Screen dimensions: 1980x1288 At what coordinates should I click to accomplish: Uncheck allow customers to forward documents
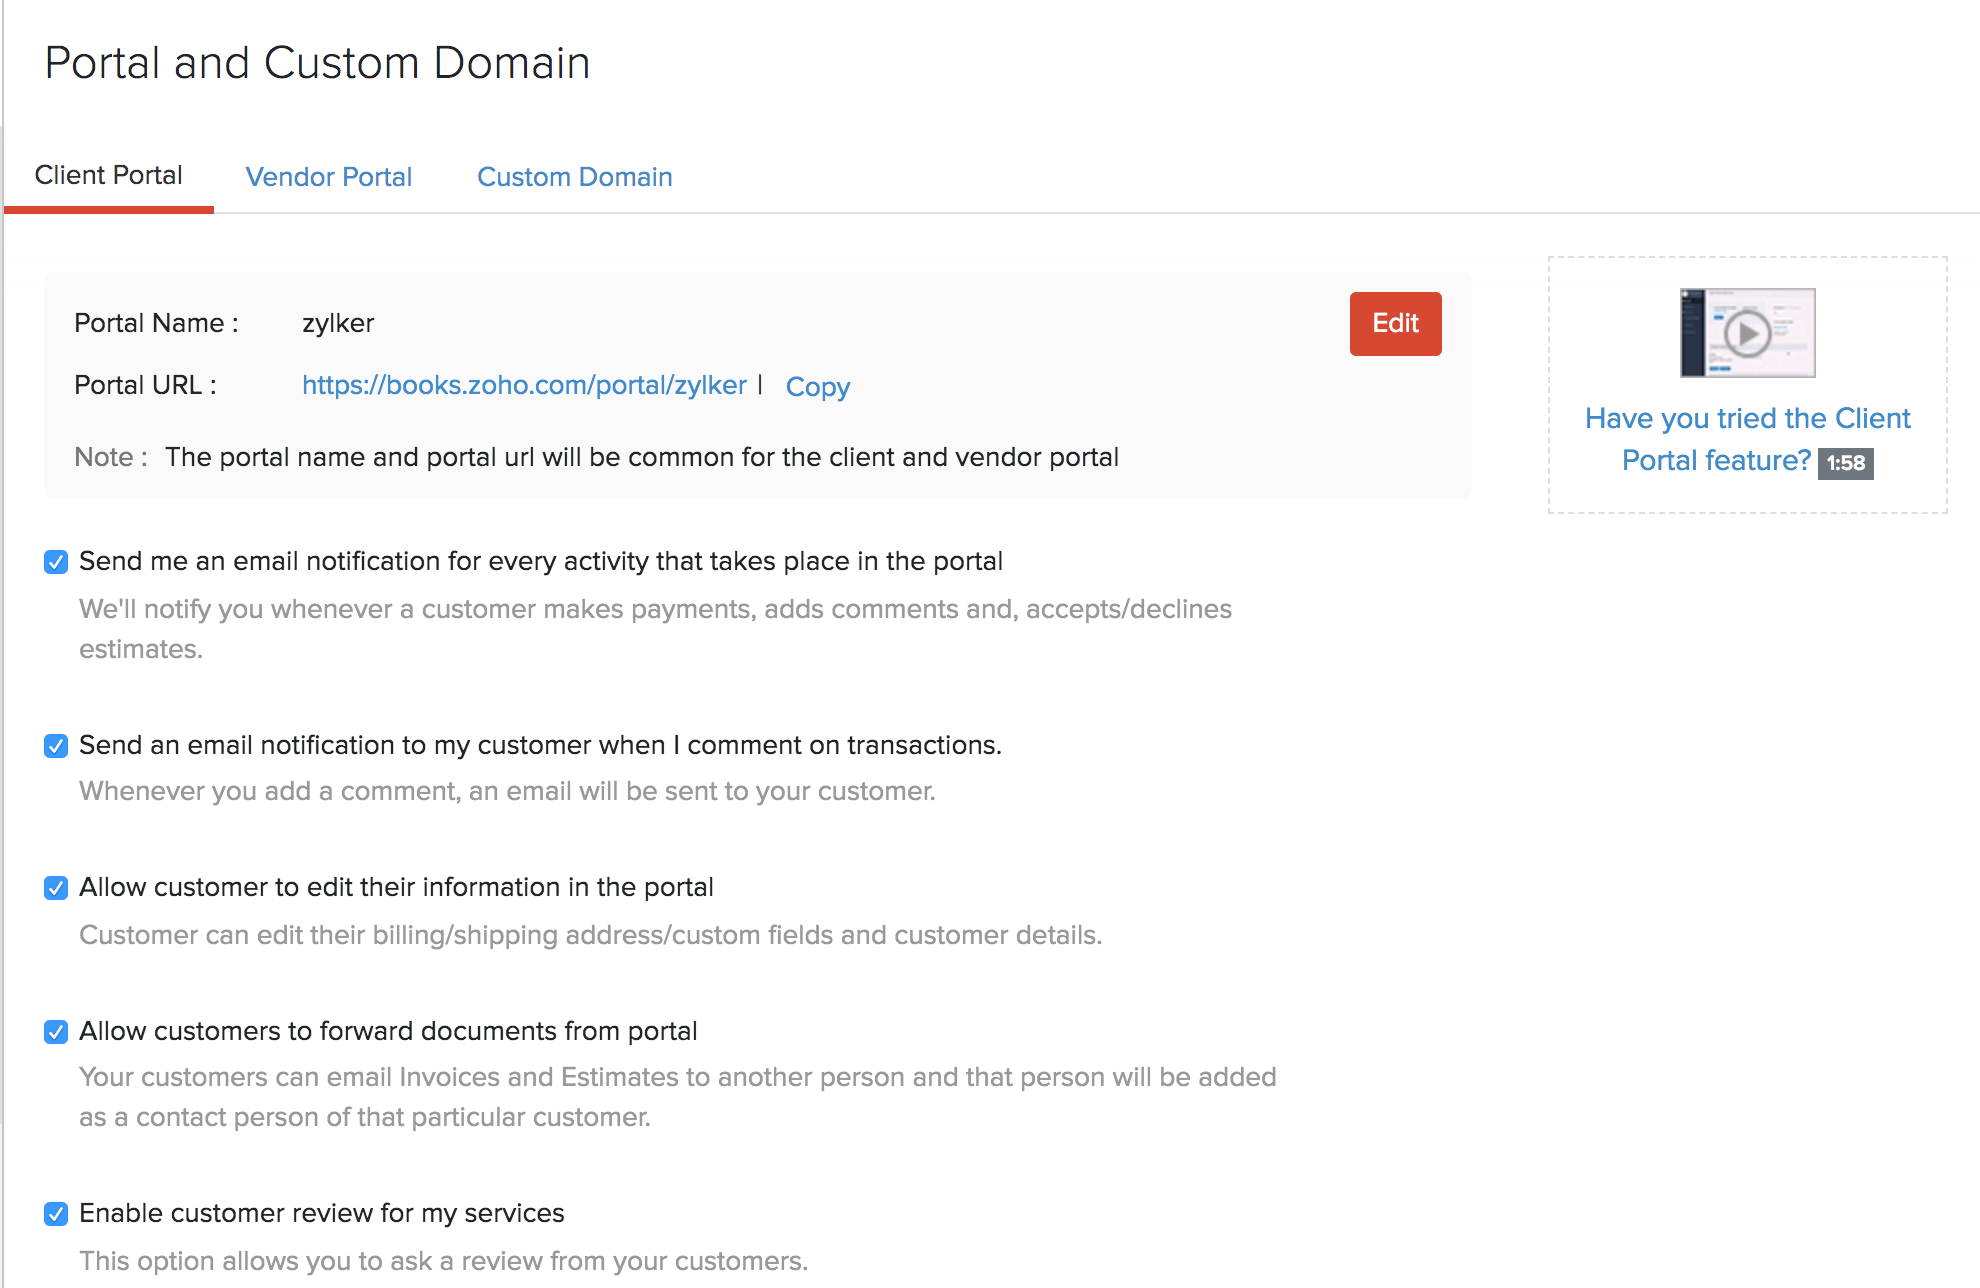[56, 1032]
